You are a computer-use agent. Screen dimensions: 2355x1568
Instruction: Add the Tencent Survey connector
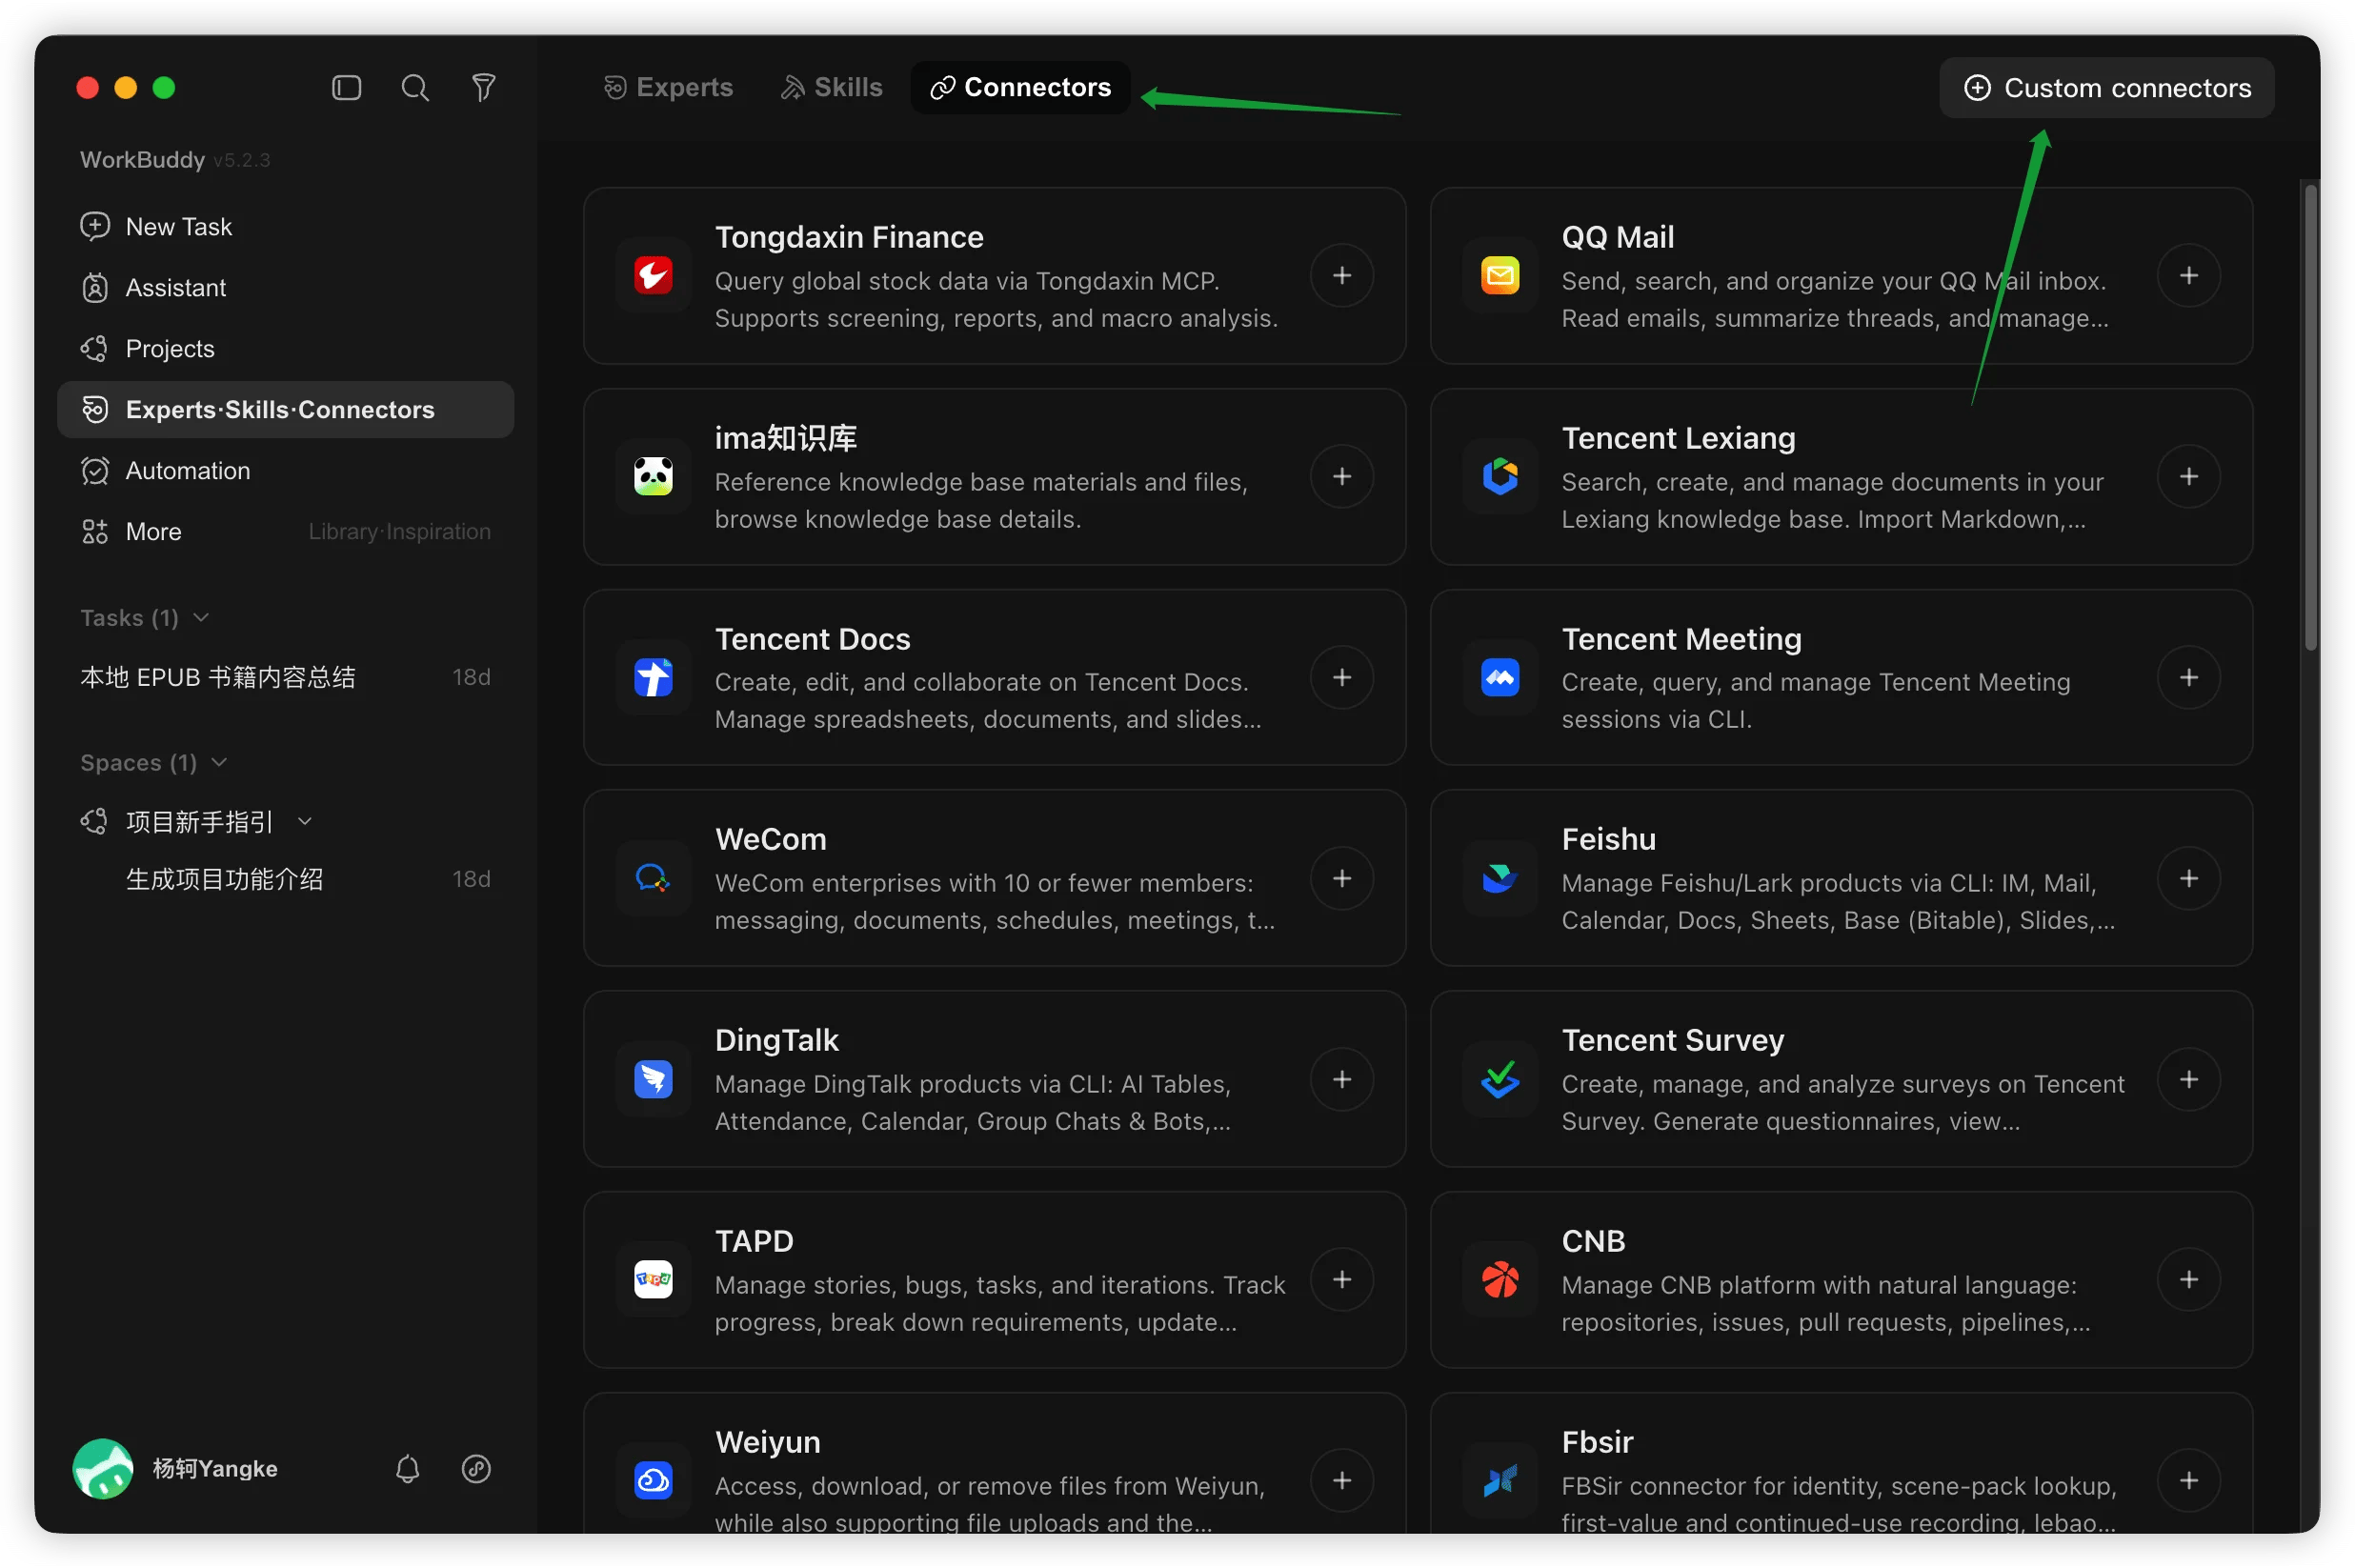2189,1079
